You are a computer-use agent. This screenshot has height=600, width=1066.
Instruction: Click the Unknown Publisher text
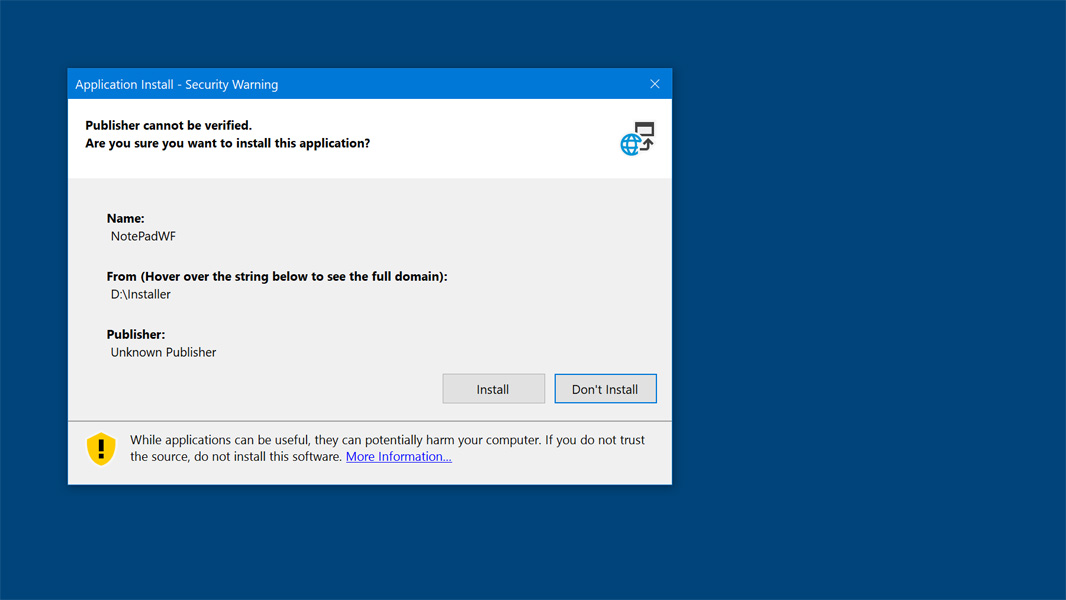tap(163, 352)
